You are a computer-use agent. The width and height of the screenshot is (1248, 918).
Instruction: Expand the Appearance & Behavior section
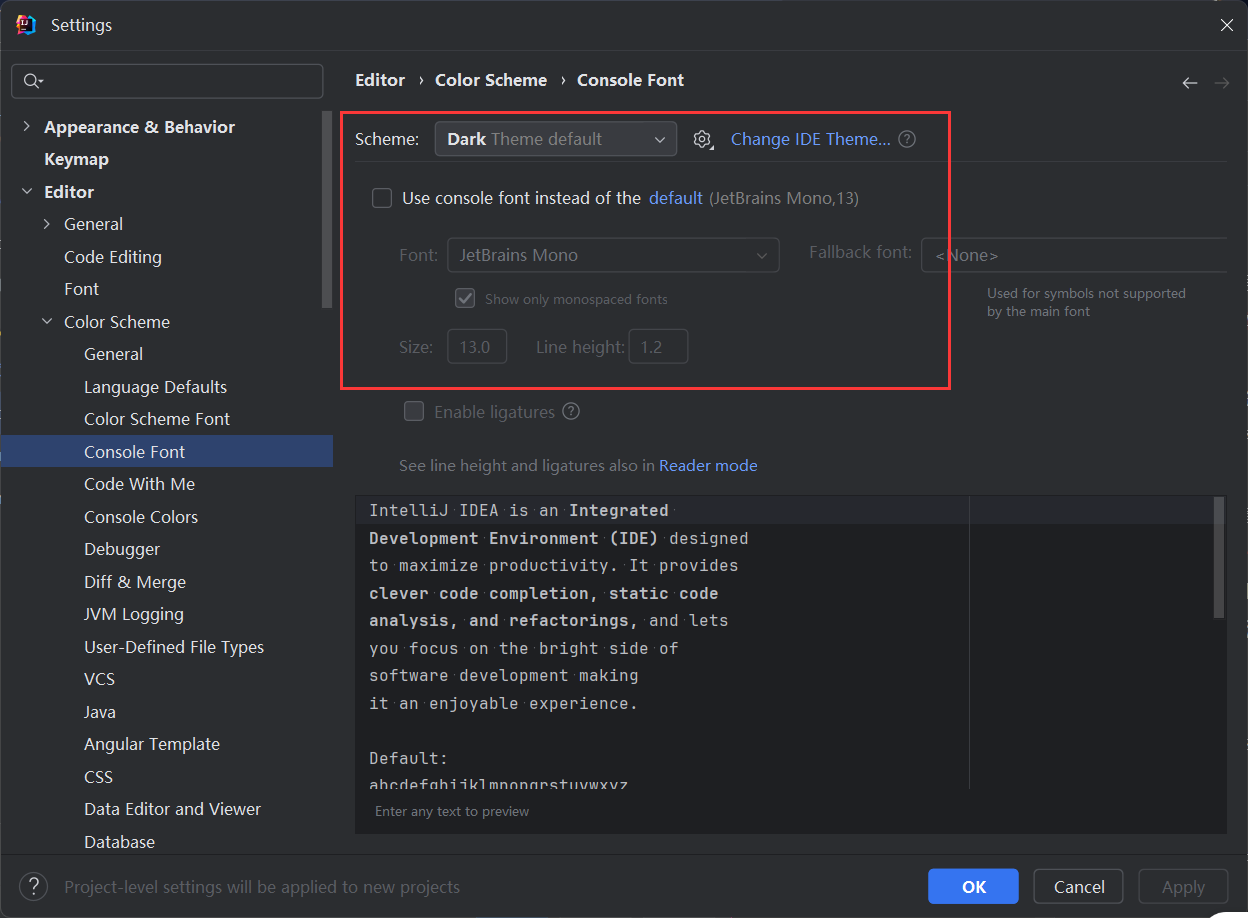point(27,127)
